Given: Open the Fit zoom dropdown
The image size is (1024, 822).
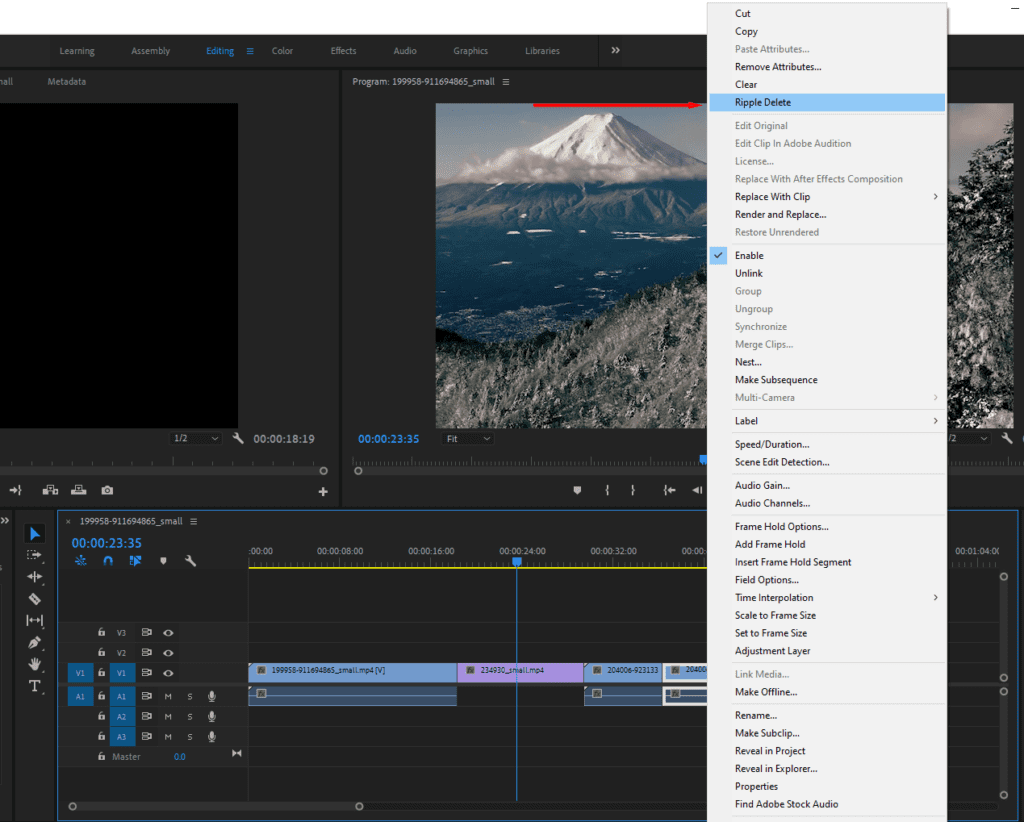Looking at the screenshot, I should point(467,438).
